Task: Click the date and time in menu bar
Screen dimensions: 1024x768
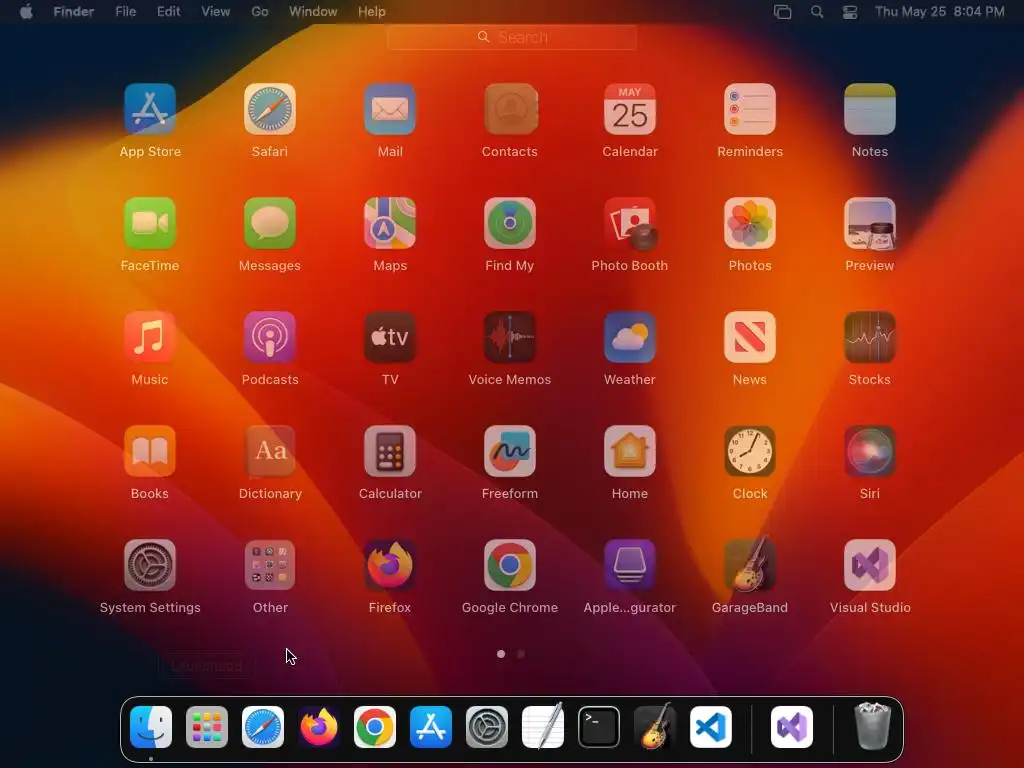Action: (x=940, y=11)
